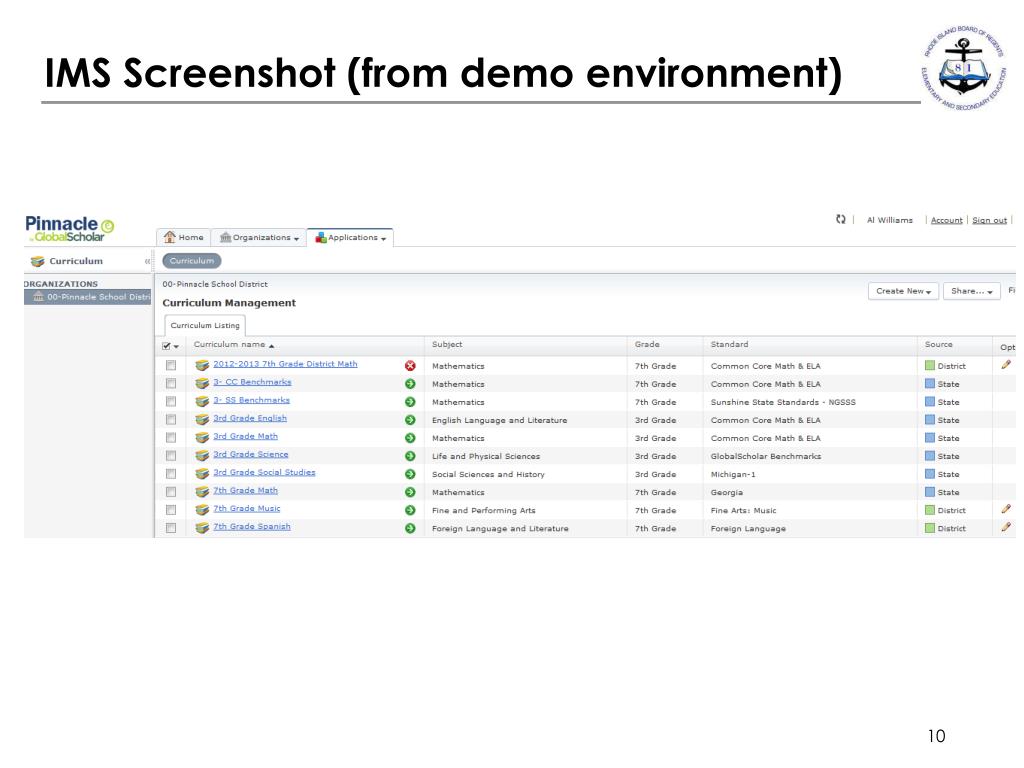Click the green arrow icon for 3- SS Benchmarks
Screen dimensions: 1024x768
coord(410,402)
